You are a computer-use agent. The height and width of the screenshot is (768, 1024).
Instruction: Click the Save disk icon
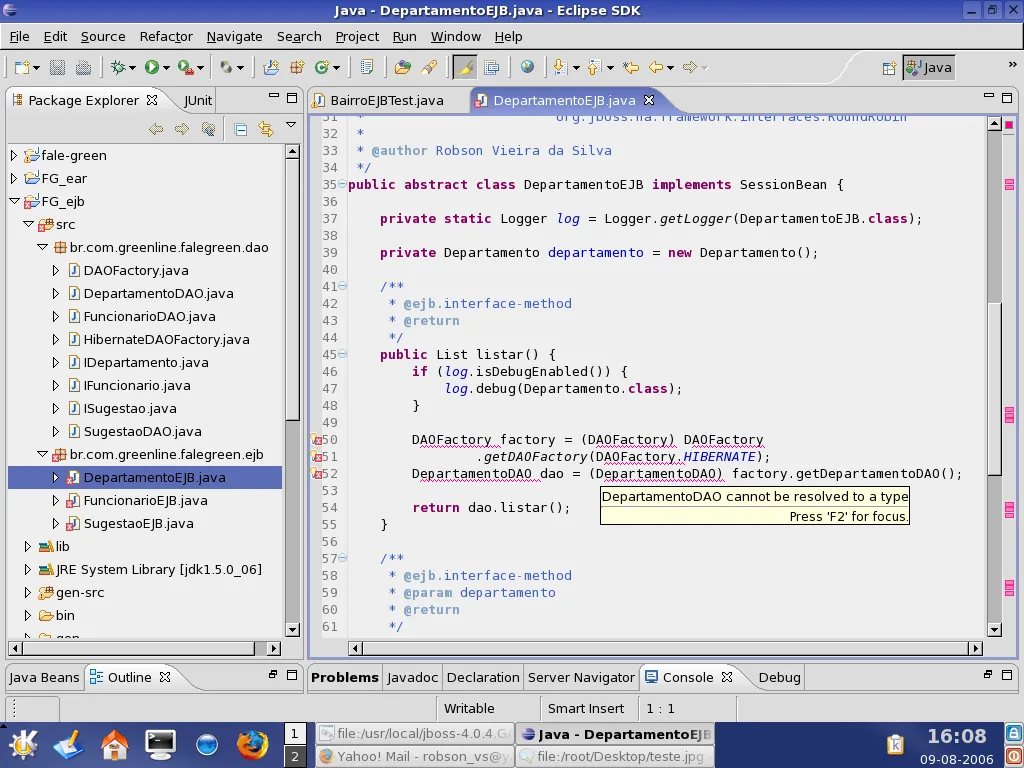click(x=57, y=68)
